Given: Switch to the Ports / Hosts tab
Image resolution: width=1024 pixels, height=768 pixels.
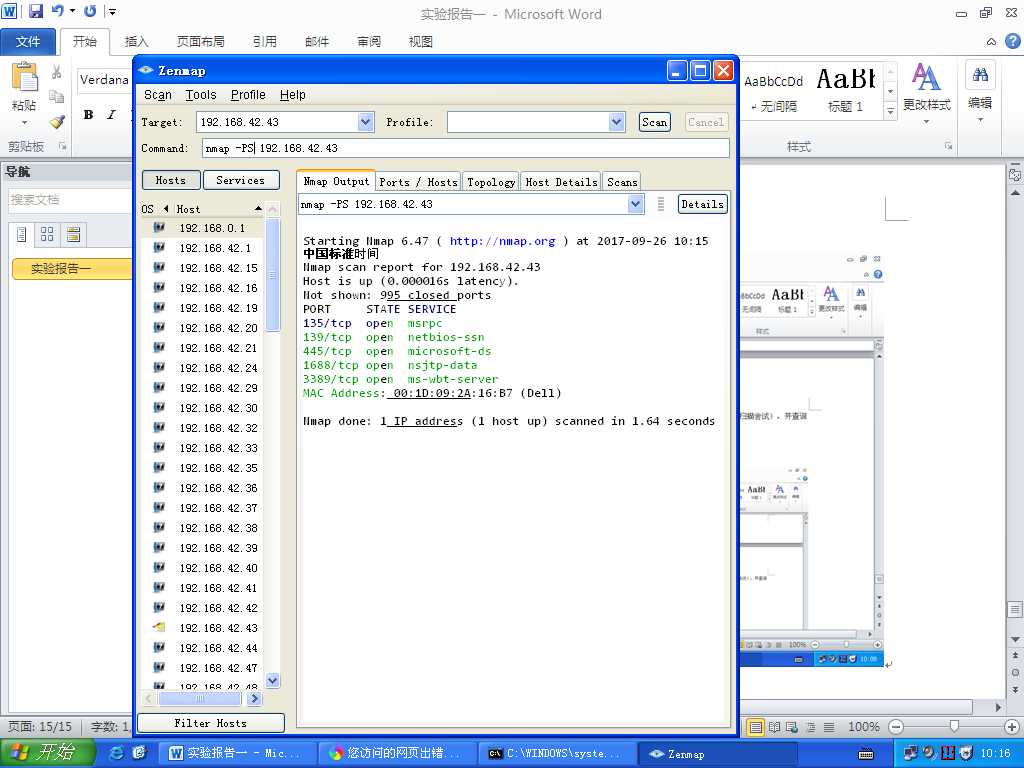Looking at the screenshot, I should 419,182.
